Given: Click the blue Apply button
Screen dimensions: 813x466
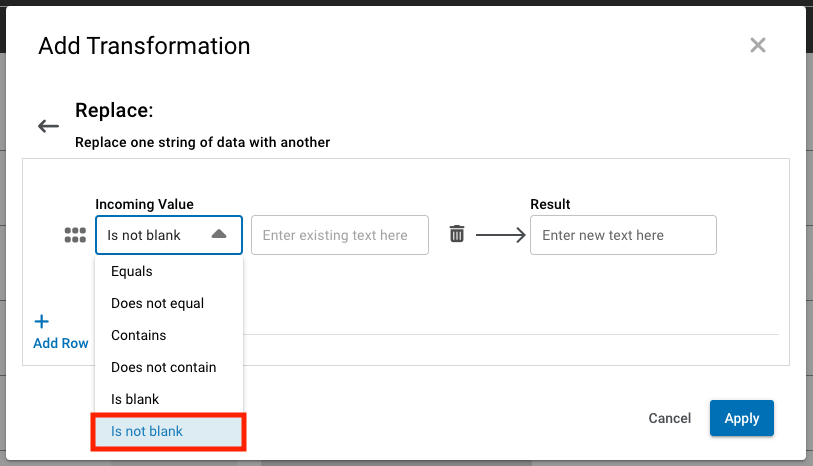Looking at the screenshot, I should click(x=741, y=418).
